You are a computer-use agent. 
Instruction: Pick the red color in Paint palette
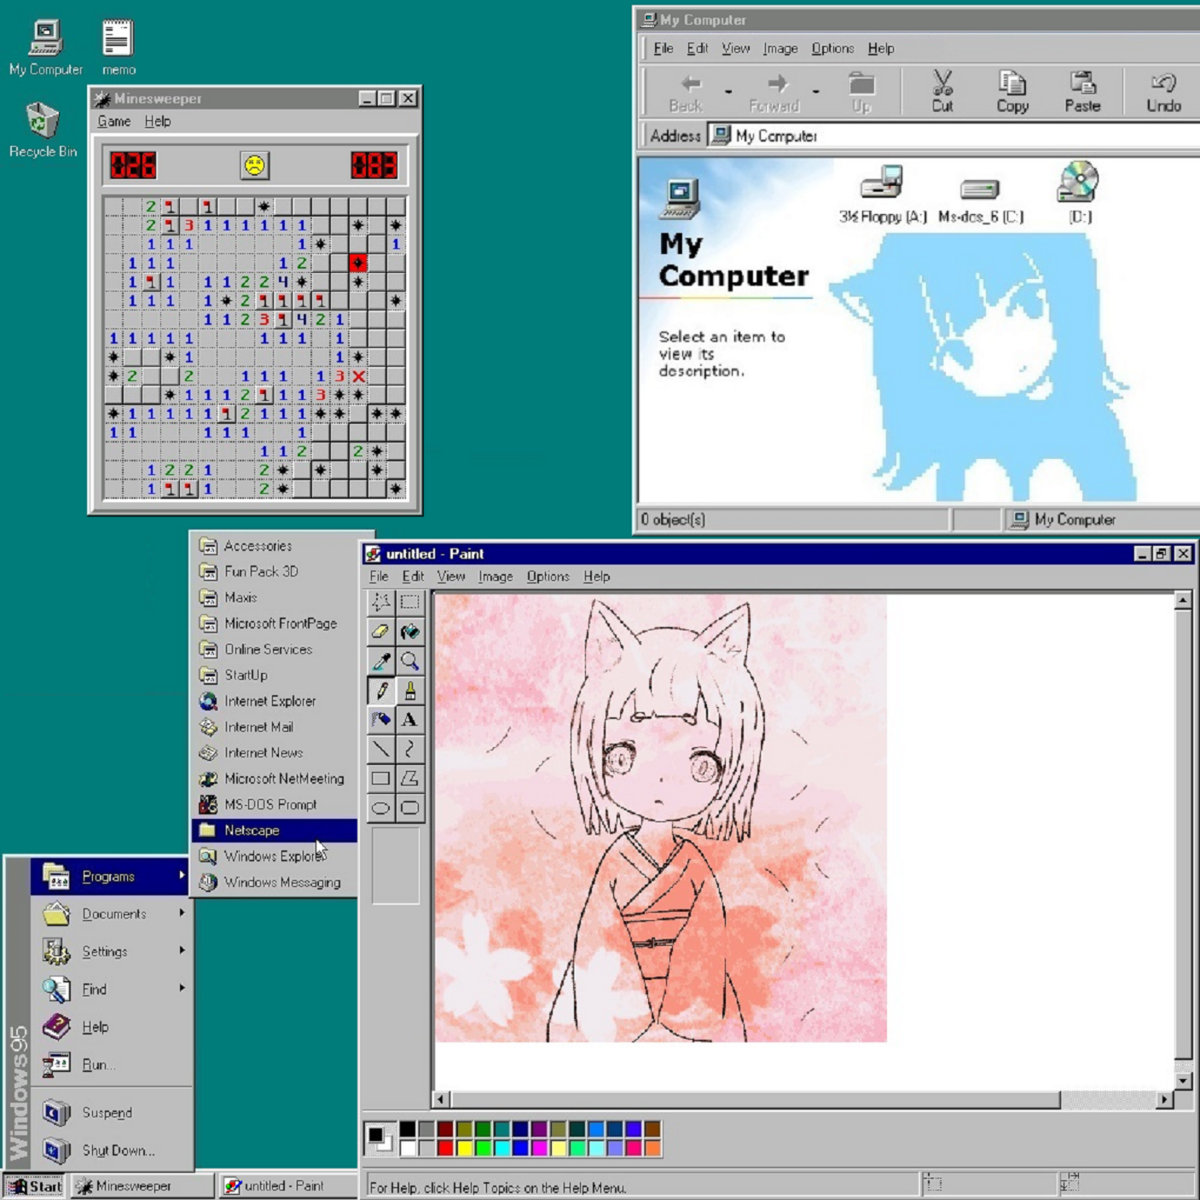pyautogui.click(x=445, y=1148)
